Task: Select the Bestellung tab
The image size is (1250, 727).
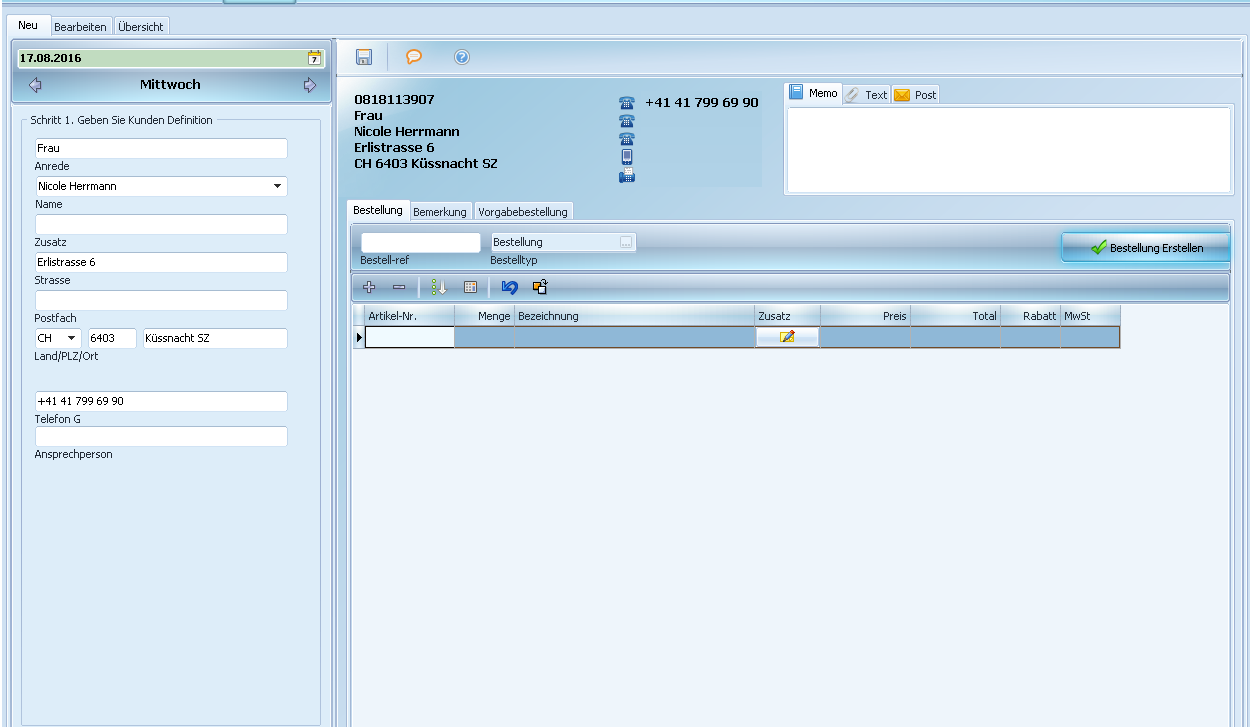Action: 378,210
